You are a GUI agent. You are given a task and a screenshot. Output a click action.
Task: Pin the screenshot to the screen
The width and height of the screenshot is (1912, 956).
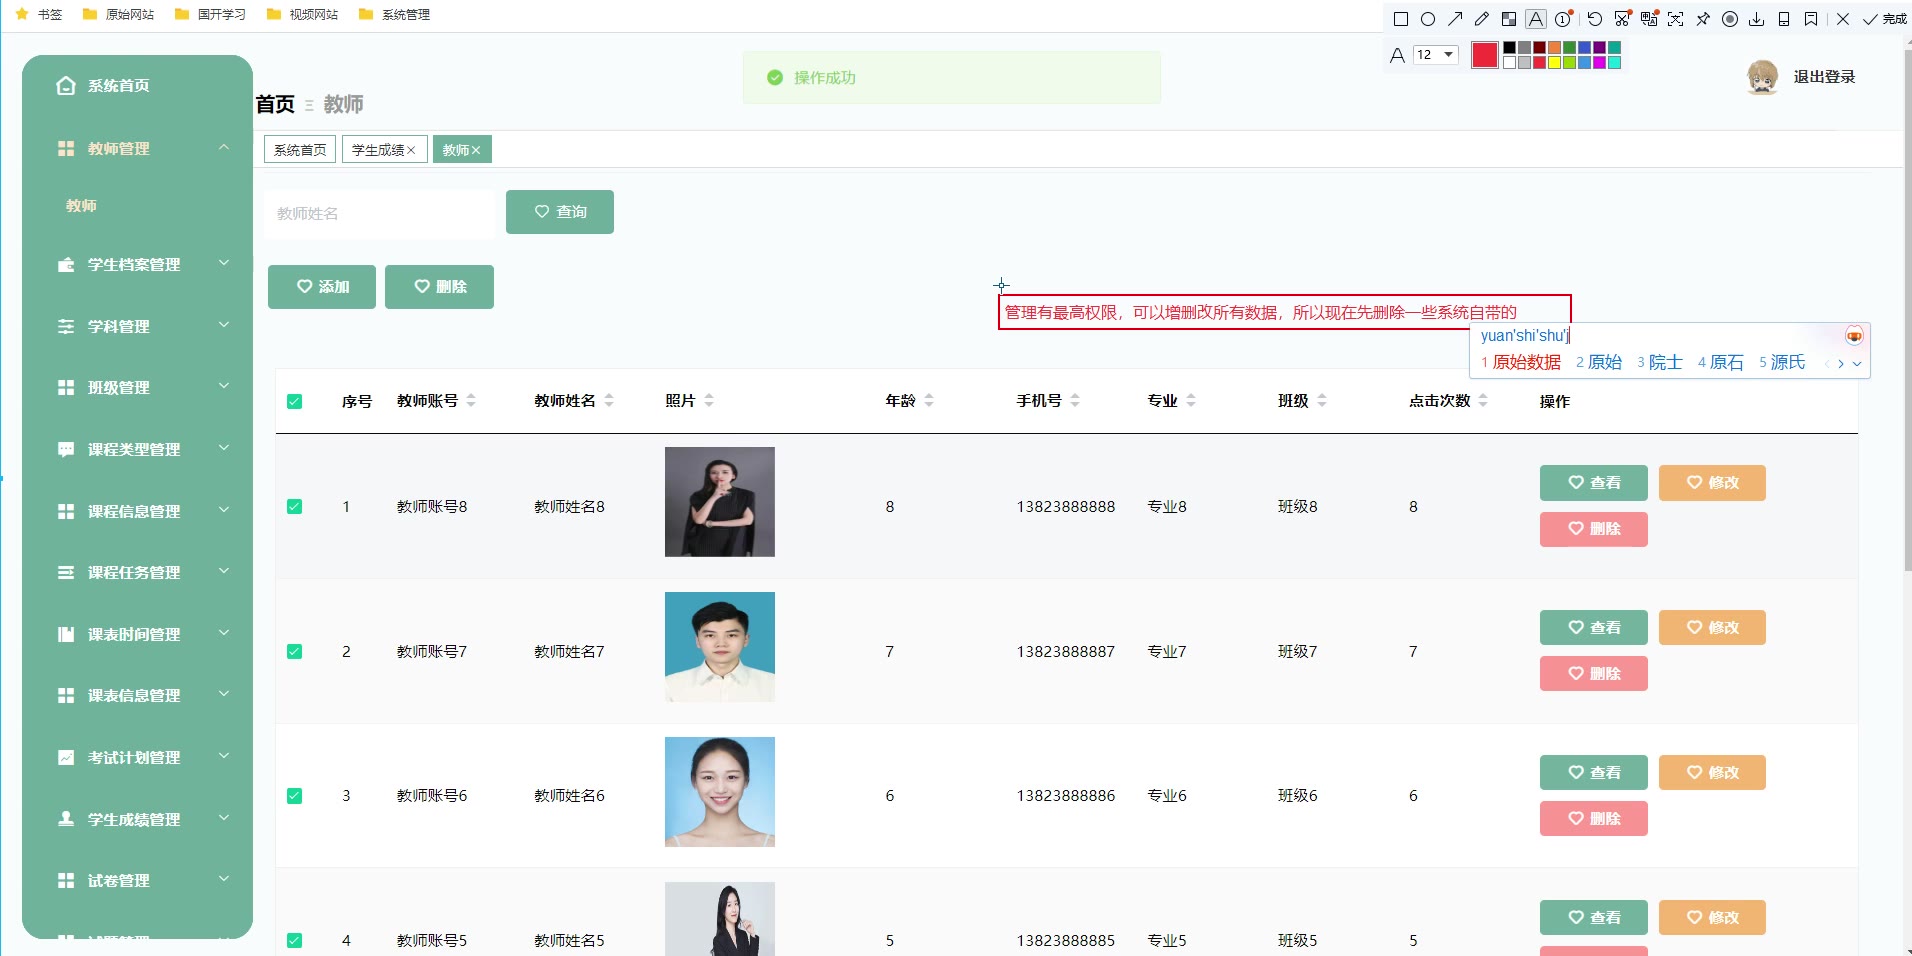click(x=1703, y=19)
